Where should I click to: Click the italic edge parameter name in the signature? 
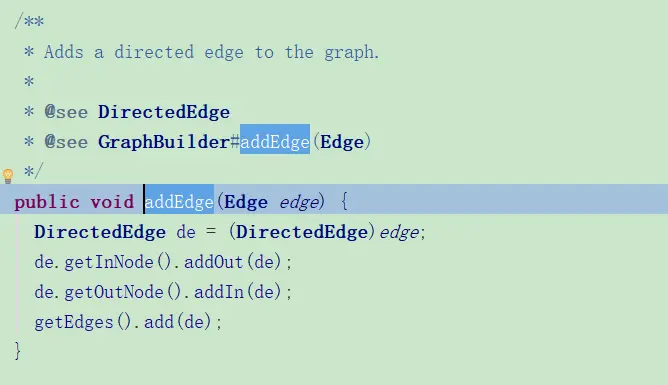299,202
